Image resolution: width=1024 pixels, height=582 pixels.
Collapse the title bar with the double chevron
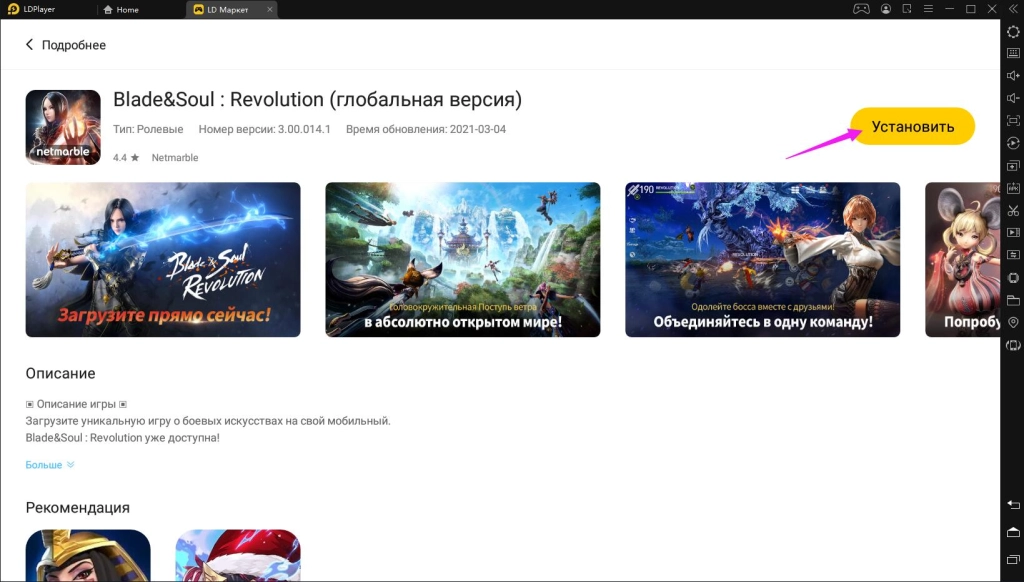tap(1013, 8)
